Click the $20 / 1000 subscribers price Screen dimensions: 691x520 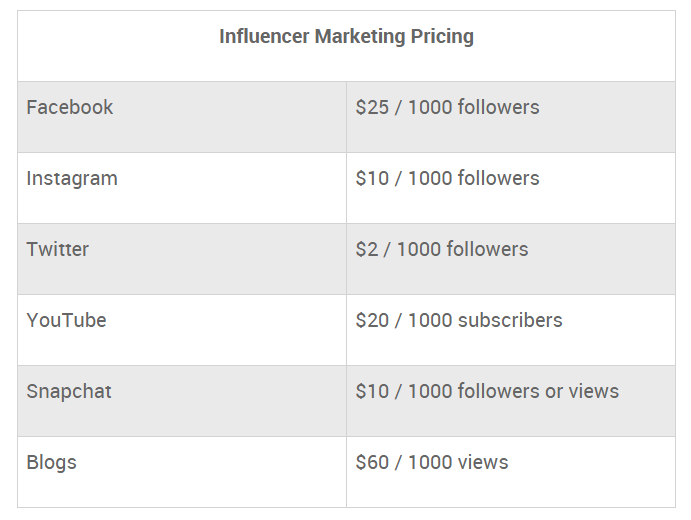(x=459, y=320)
